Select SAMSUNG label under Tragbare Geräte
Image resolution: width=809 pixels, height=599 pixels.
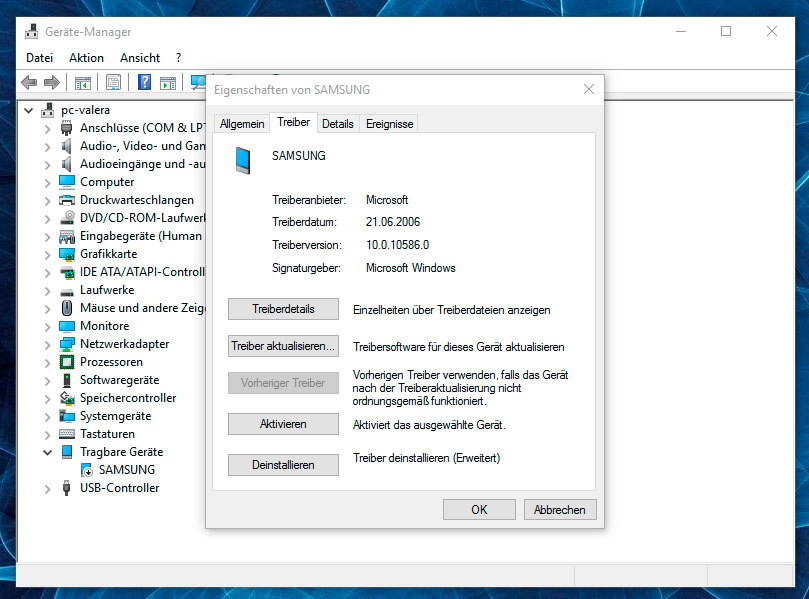click(127, 470)
